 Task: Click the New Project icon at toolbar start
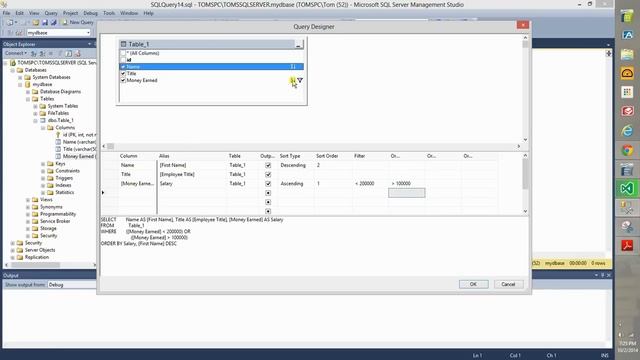point(11,22)
